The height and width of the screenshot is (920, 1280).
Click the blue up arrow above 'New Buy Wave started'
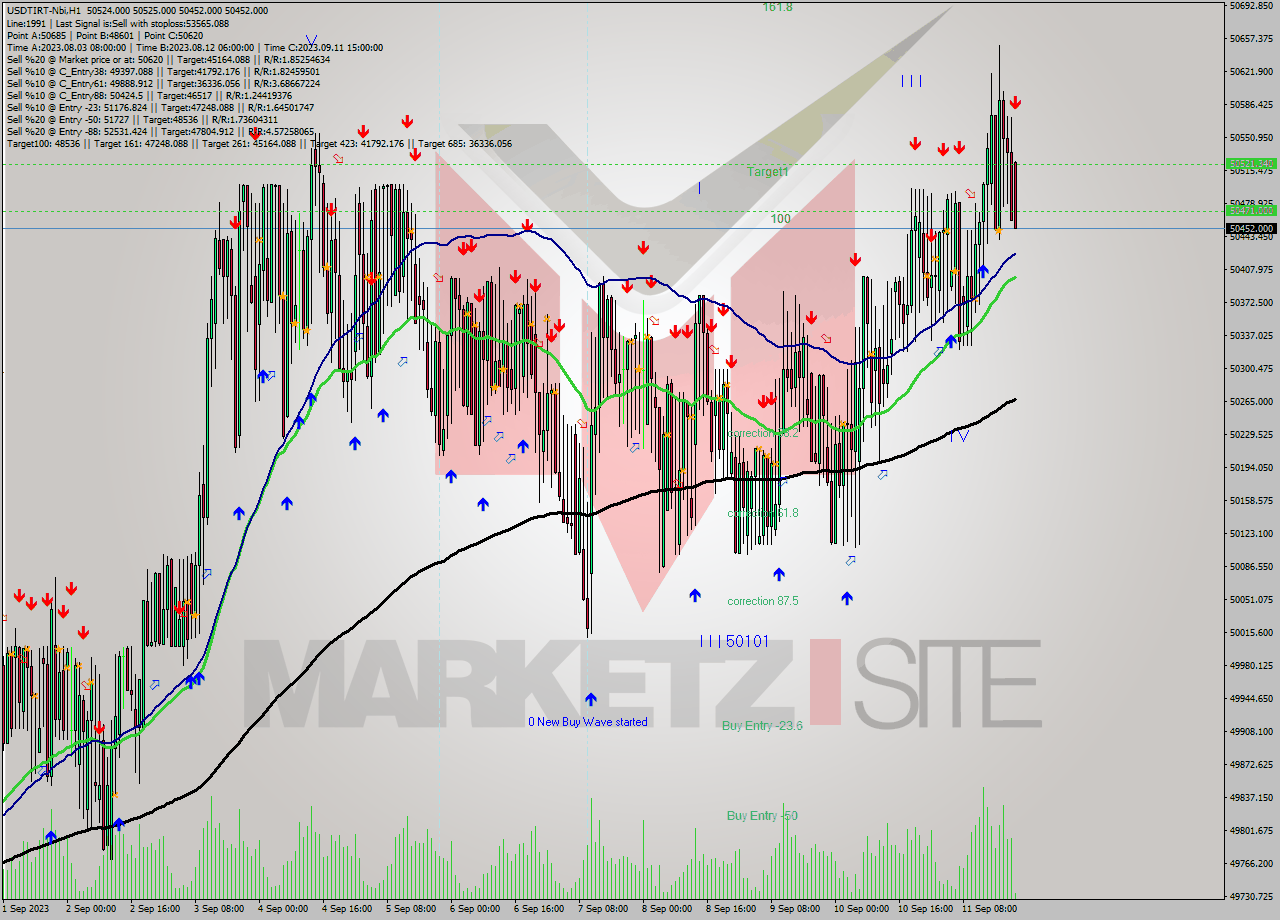coord(591,700)
